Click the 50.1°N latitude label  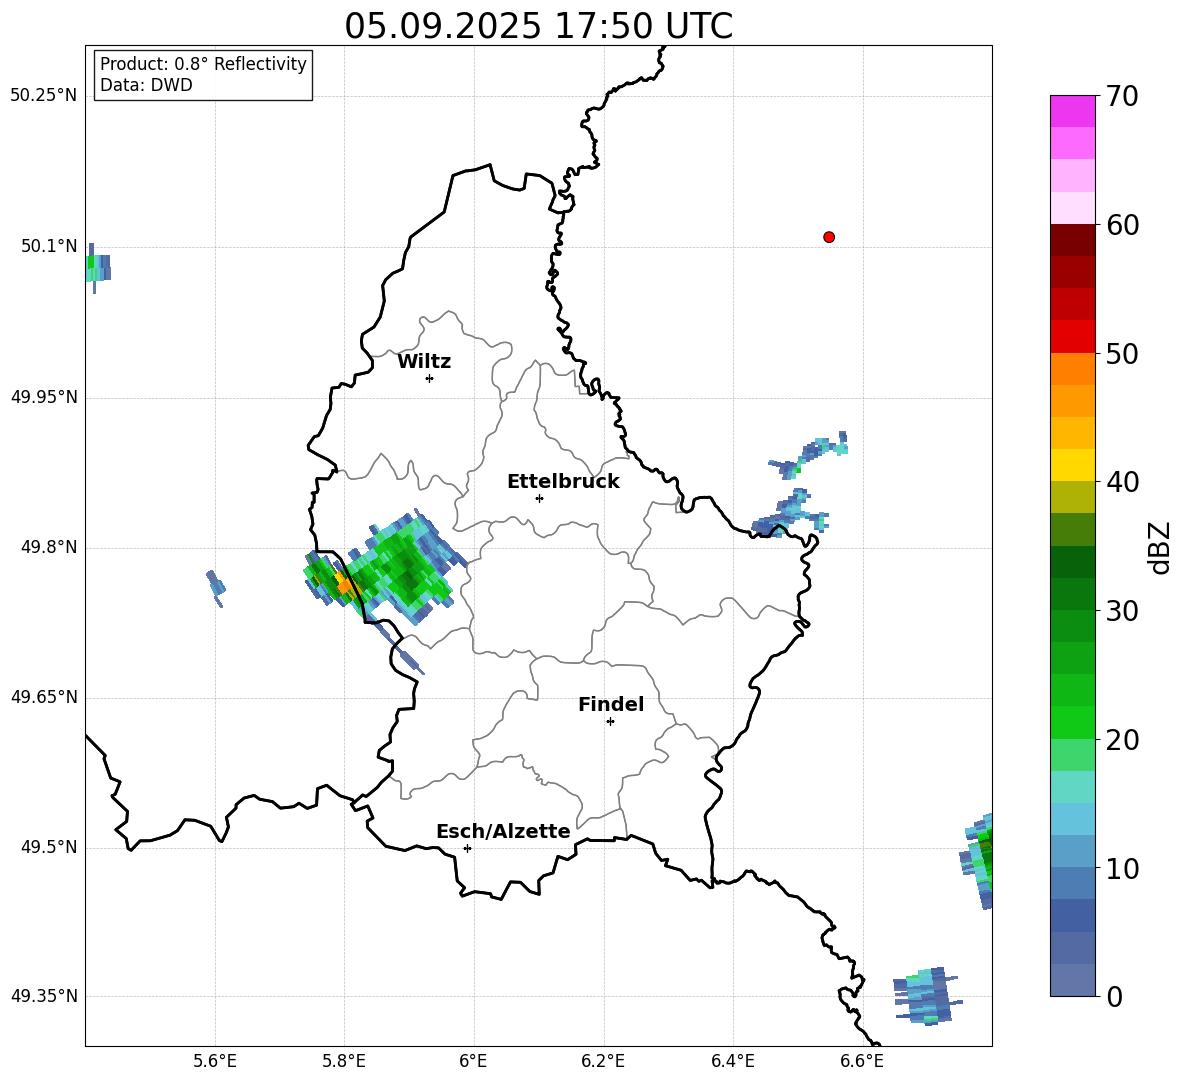point(48,246)
